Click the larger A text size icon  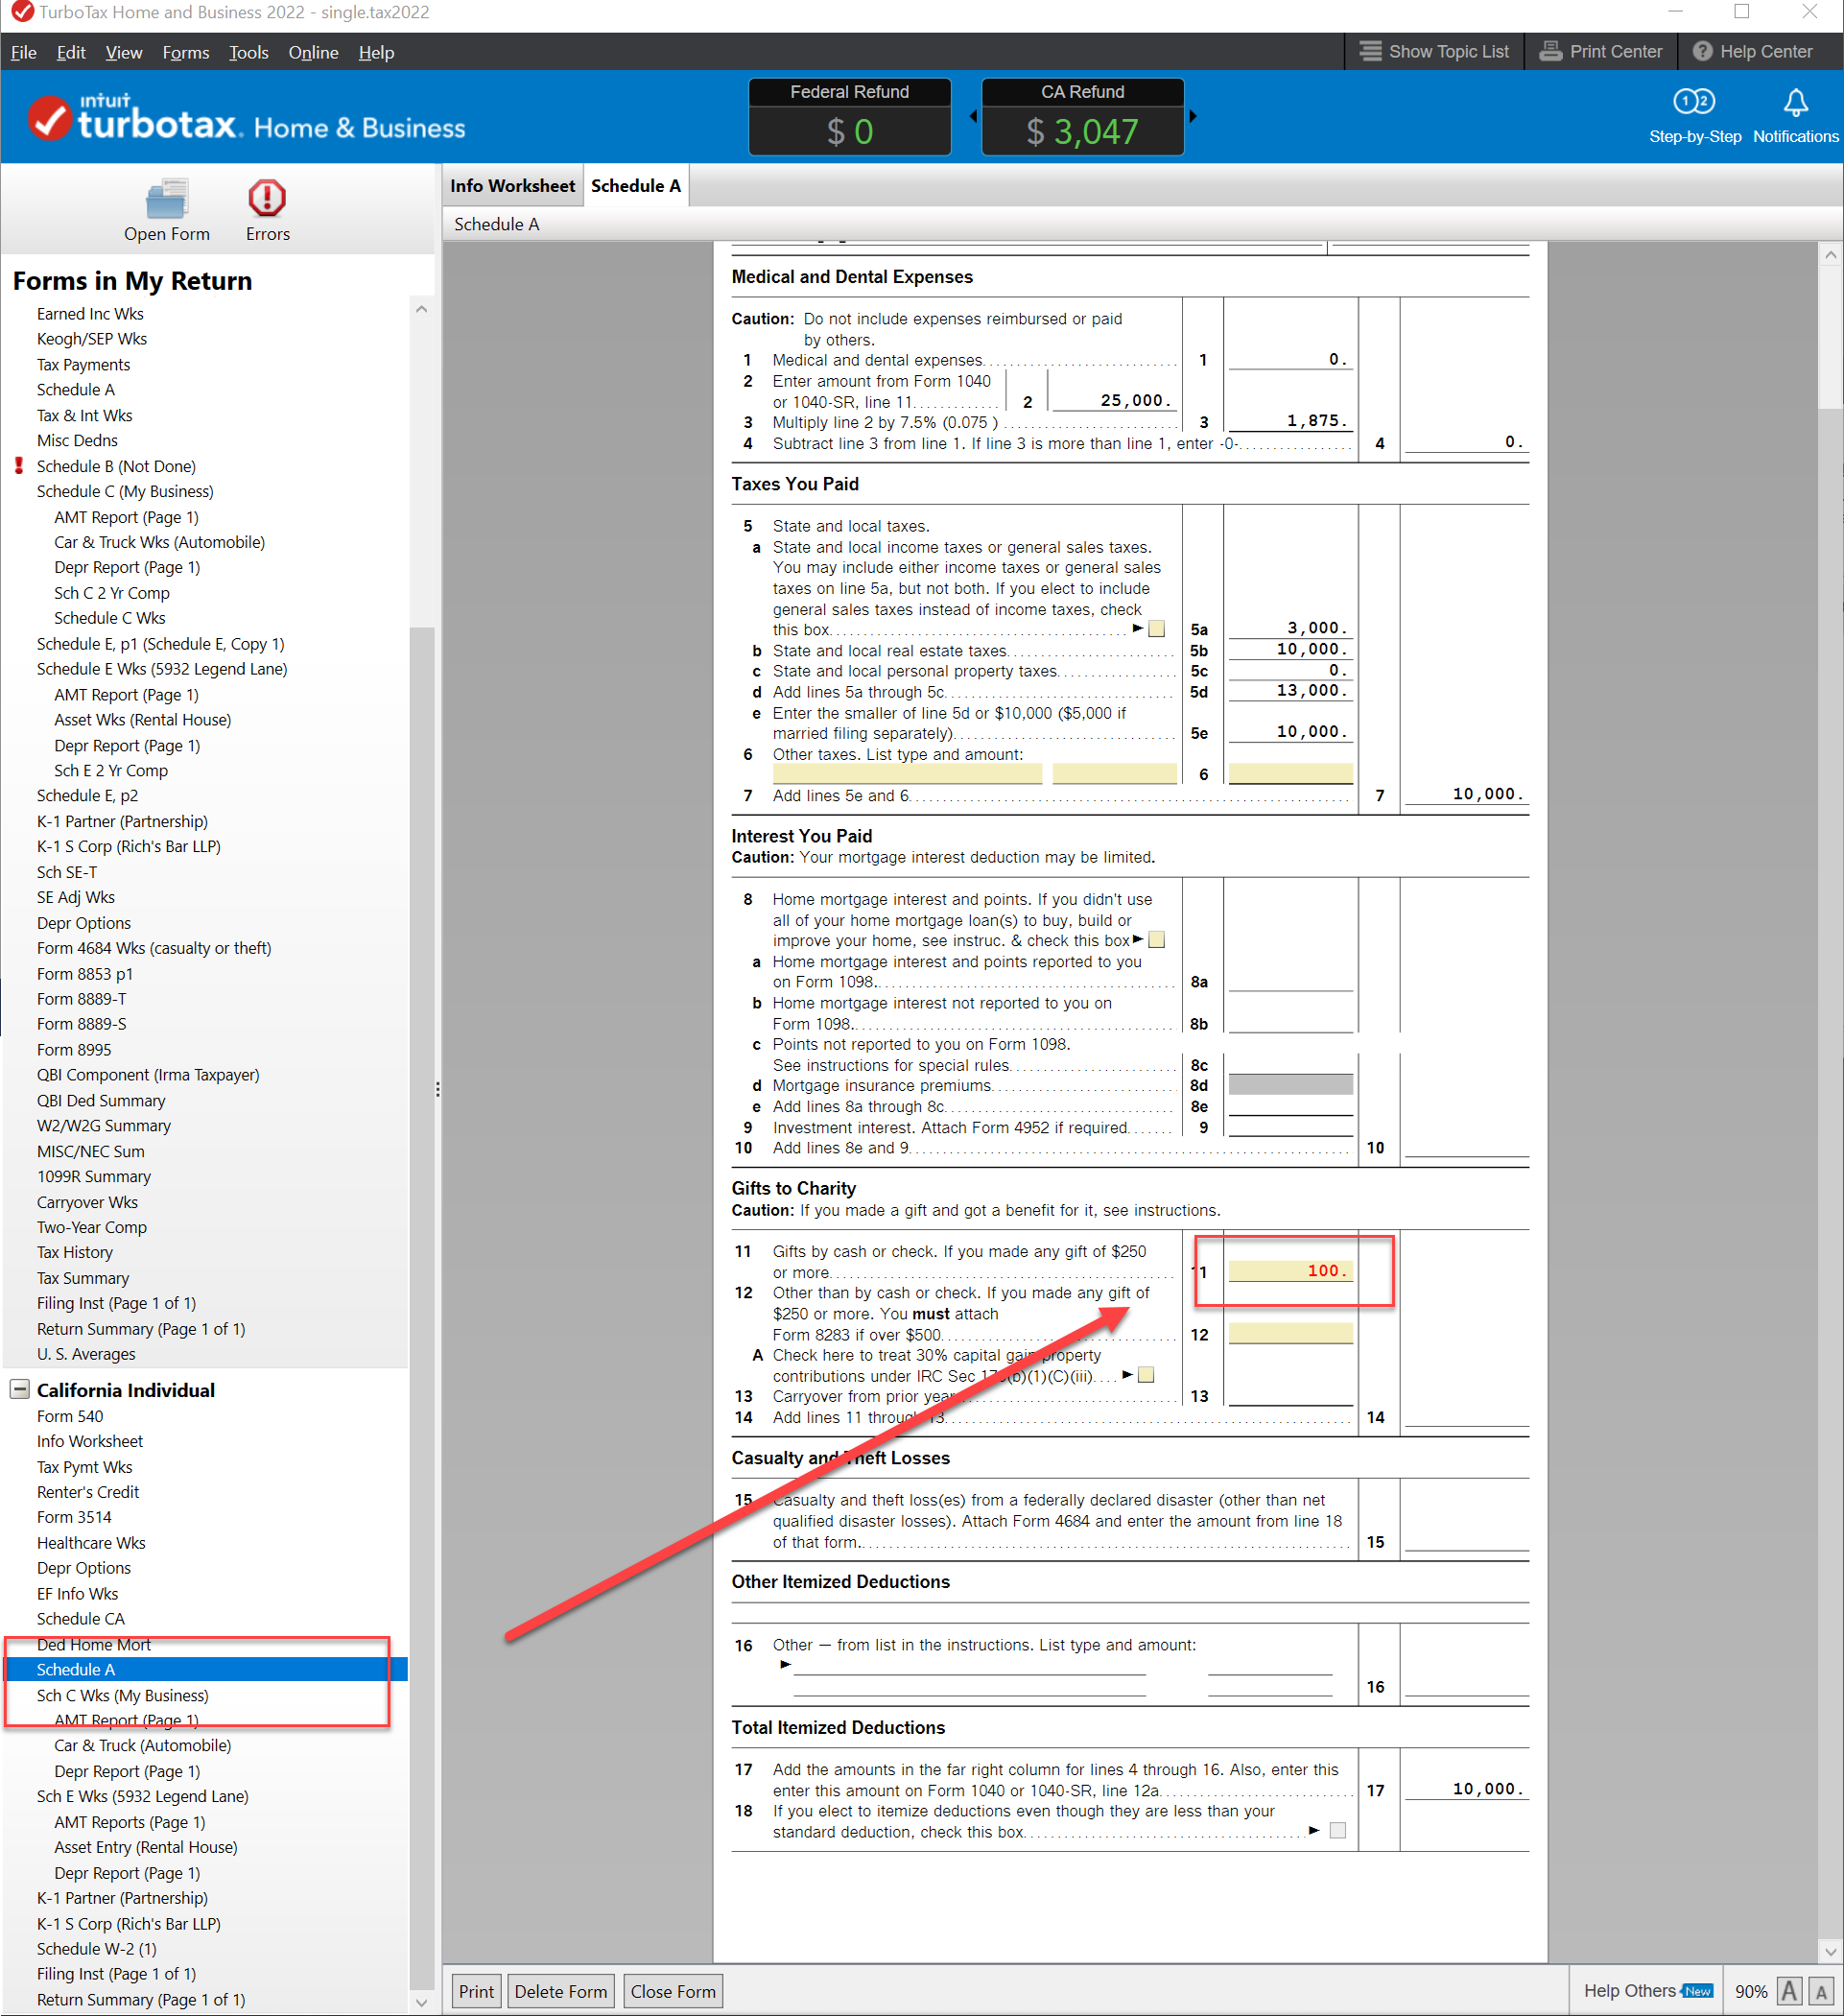[1789, 1990]
